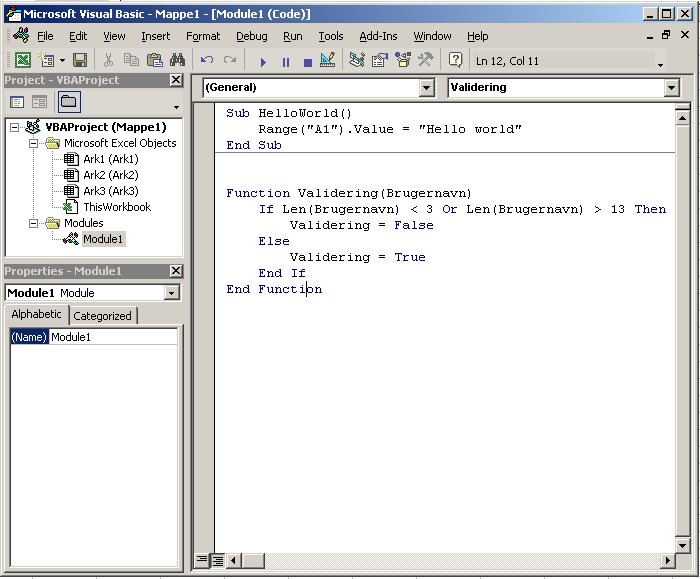Click the (Name) property value field
Image resolution: width=700 pixels, height=579 pixels.
point(112,338)
